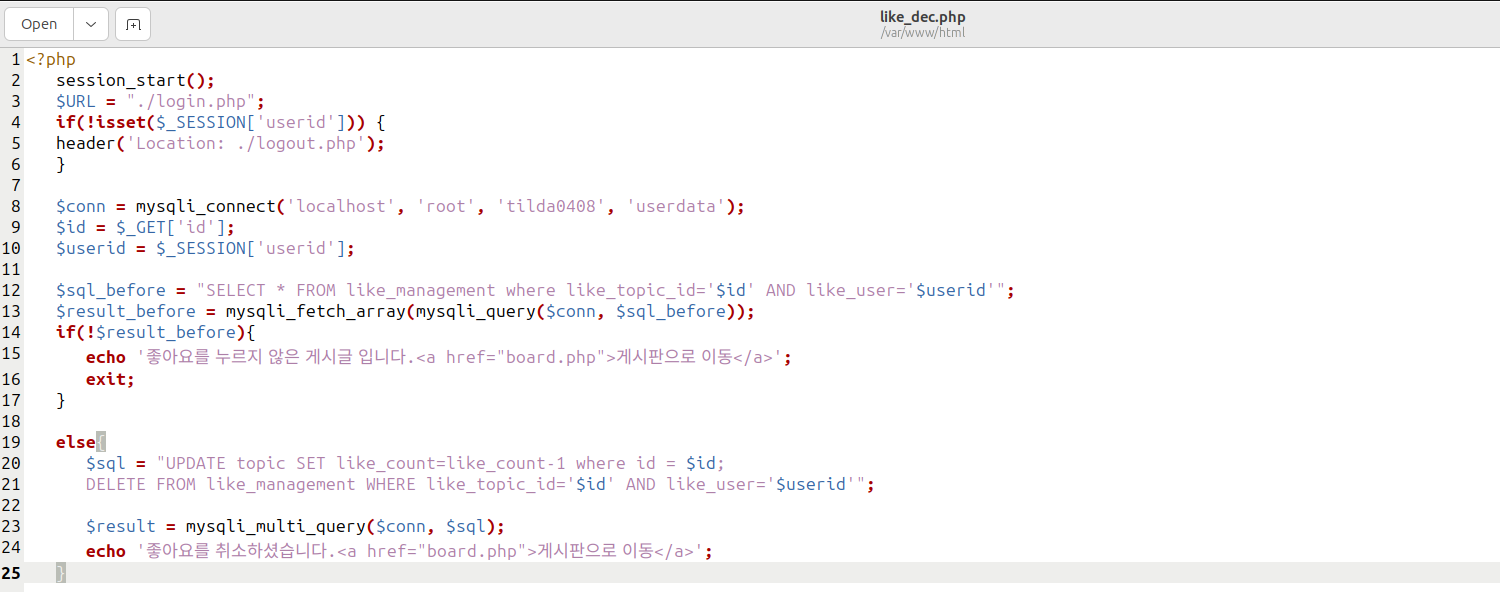Click the "./login.php" string on line 3
The width and height of the screenshot is (1500, 592).
(195, 101)
